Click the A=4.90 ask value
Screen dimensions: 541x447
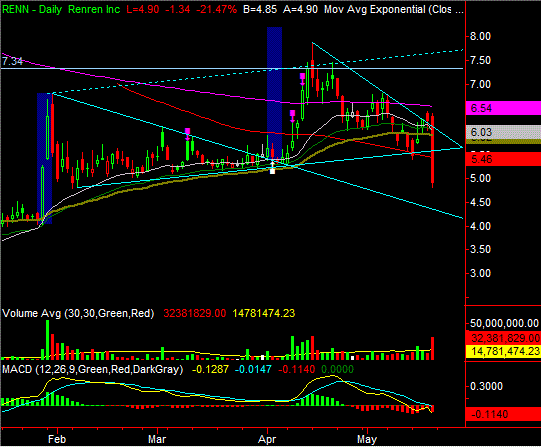[300, 9]
